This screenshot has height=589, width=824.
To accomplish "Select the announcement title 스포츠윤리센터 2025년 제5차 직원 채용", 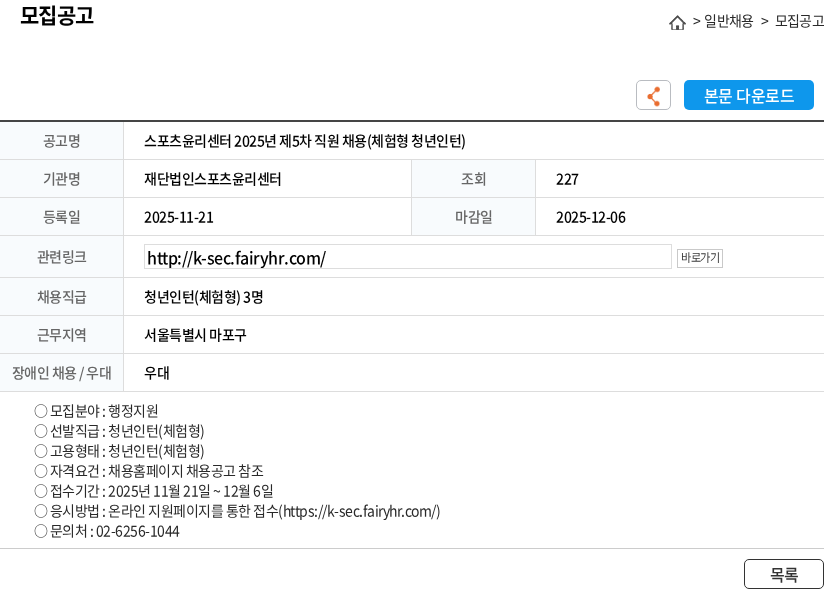I will pos(304,141).
